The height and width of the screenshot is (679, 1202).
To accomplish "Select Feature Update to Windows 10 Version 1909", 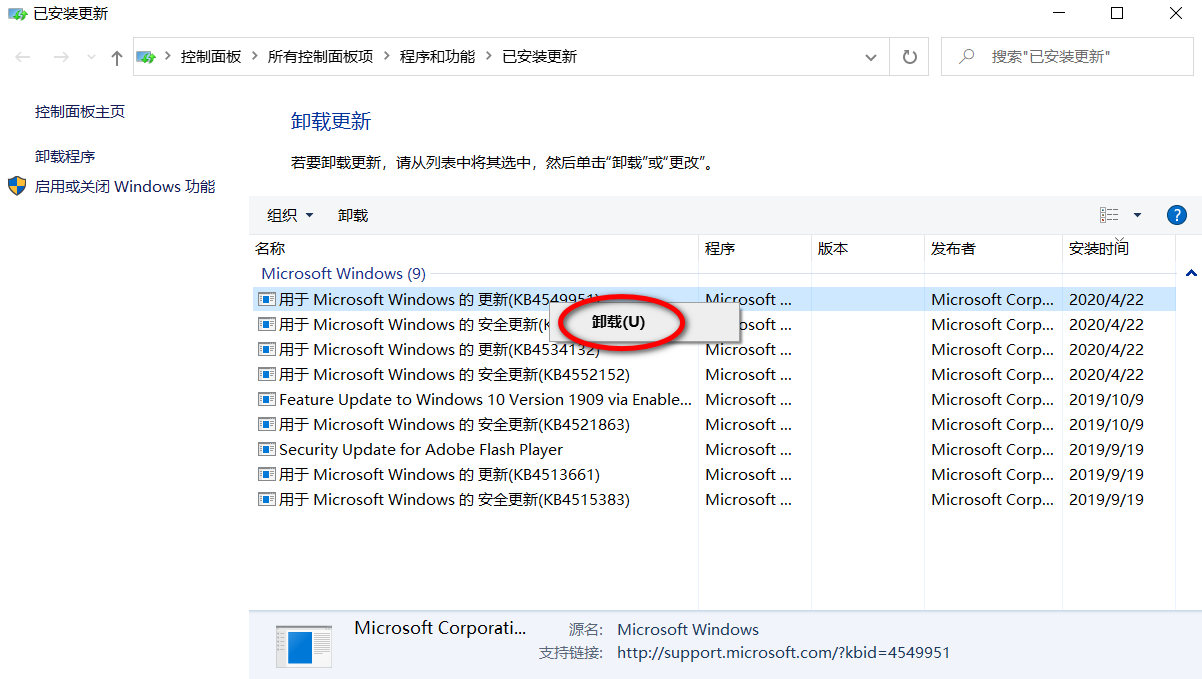I will tap(713, 399).
